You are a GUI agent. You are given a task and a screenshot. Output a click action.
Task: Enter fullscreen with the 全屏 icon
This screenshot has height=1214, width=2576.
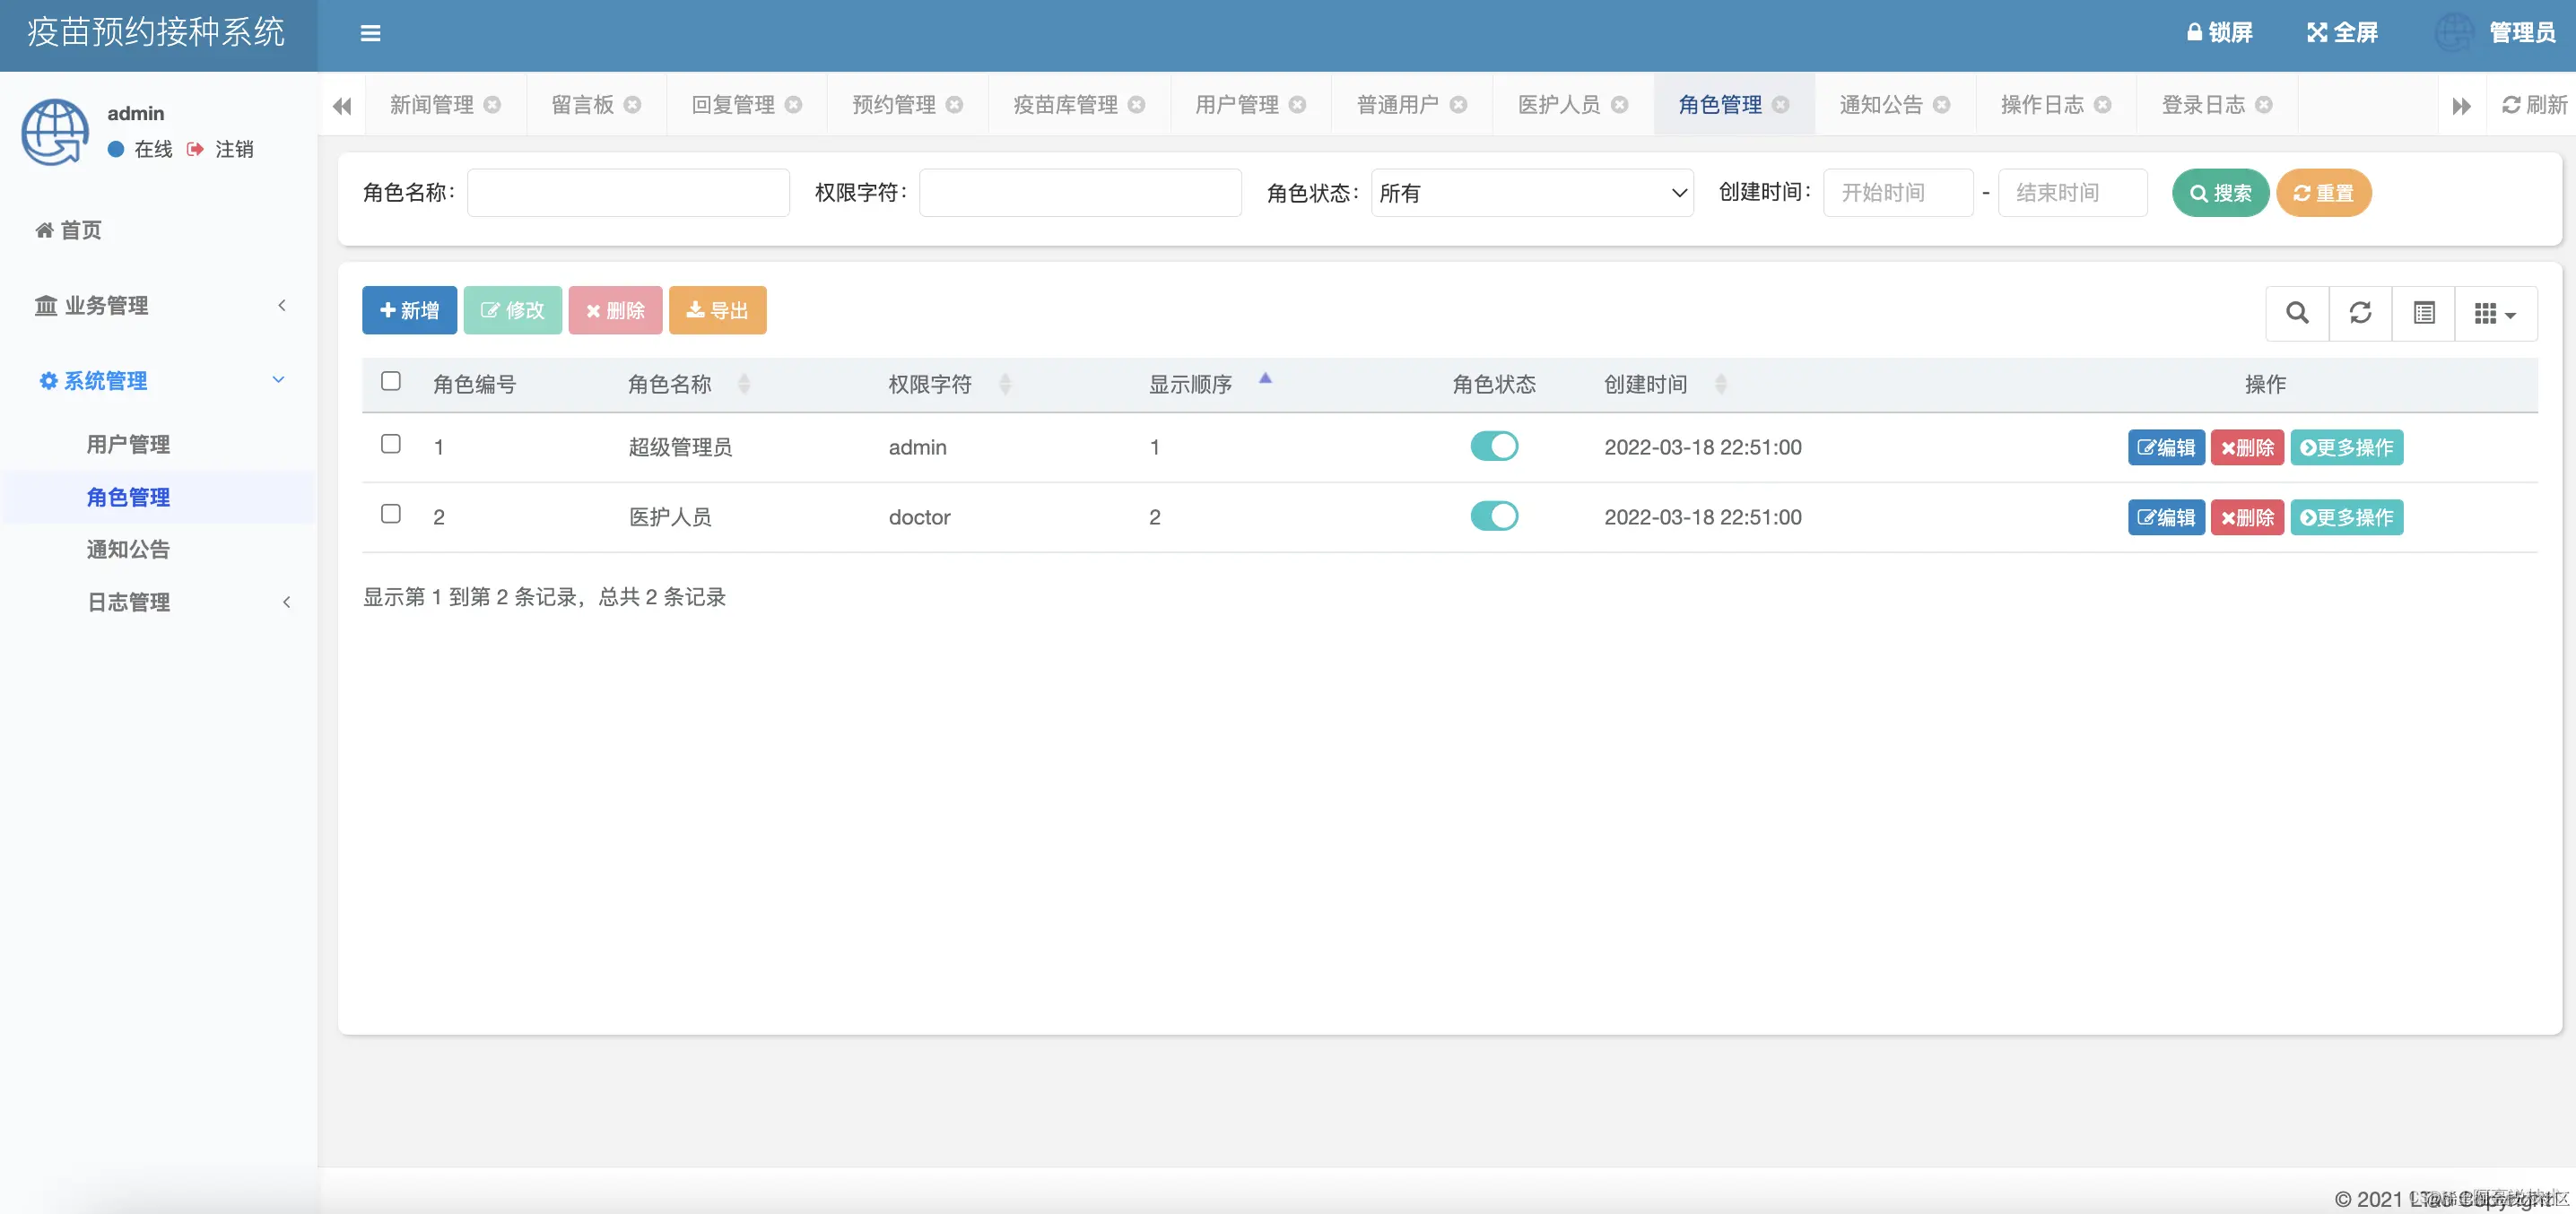2317,33
